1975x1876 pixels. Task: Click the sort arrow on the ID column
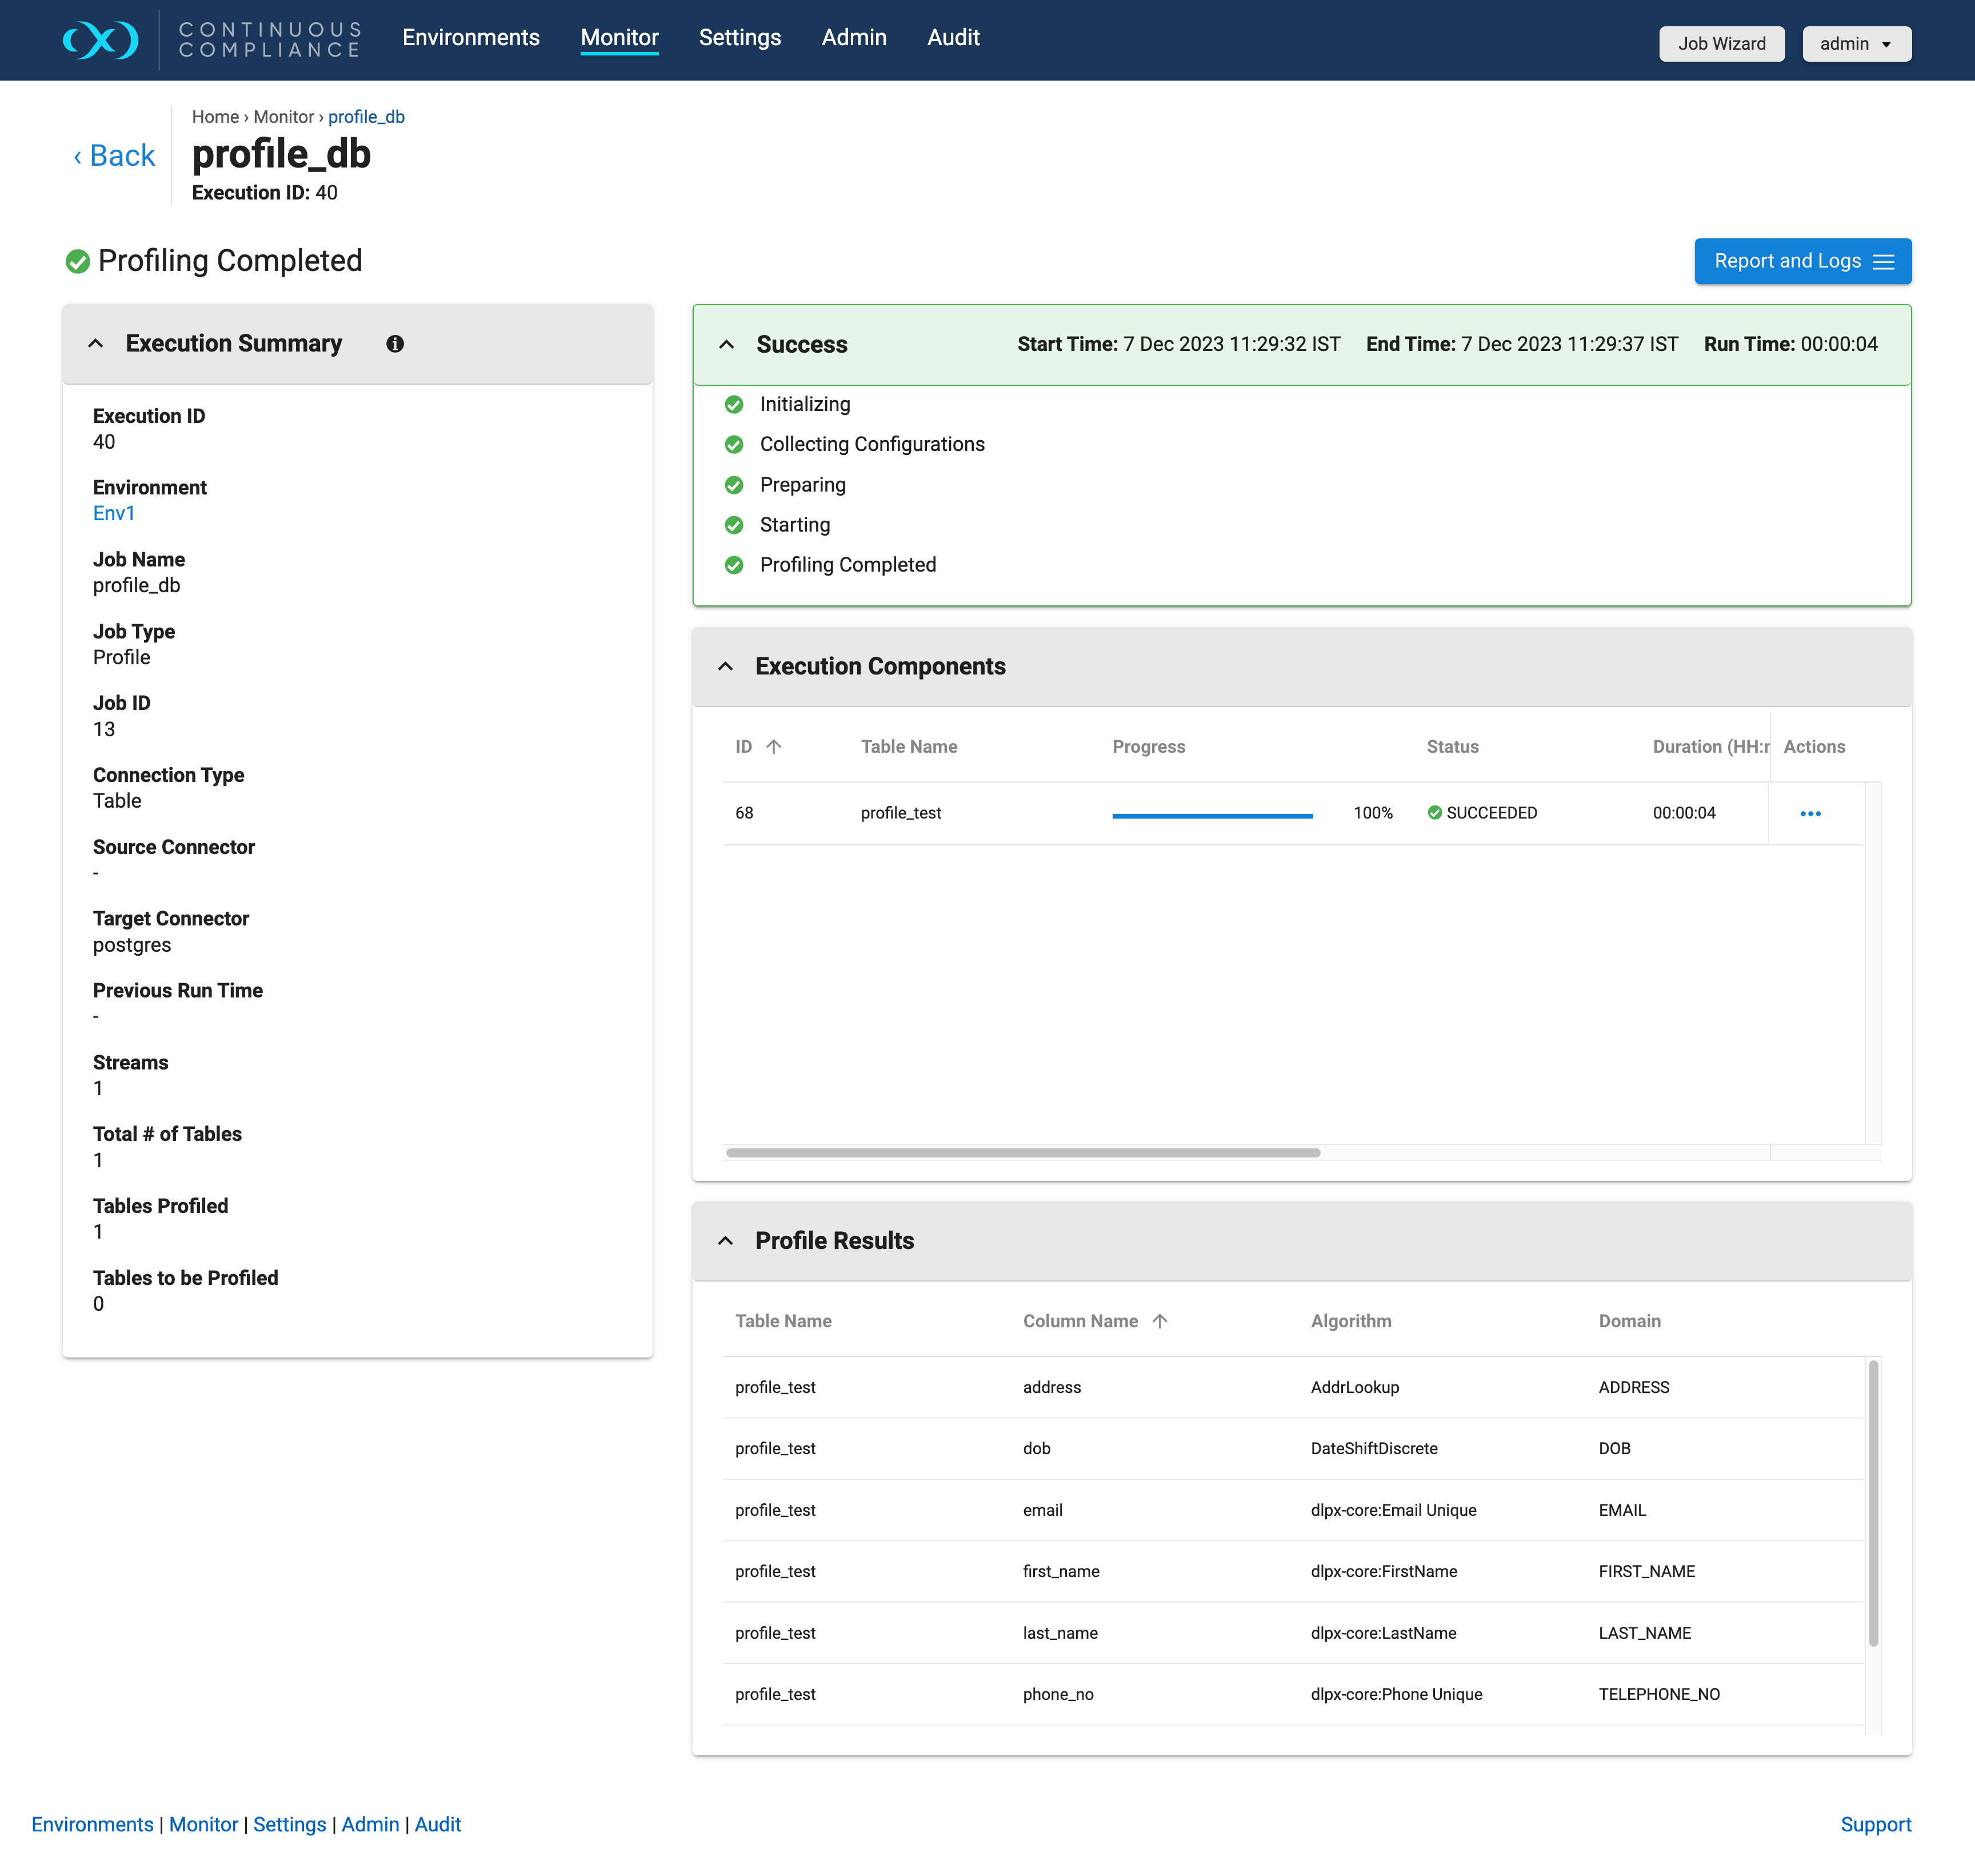[772, 746]
